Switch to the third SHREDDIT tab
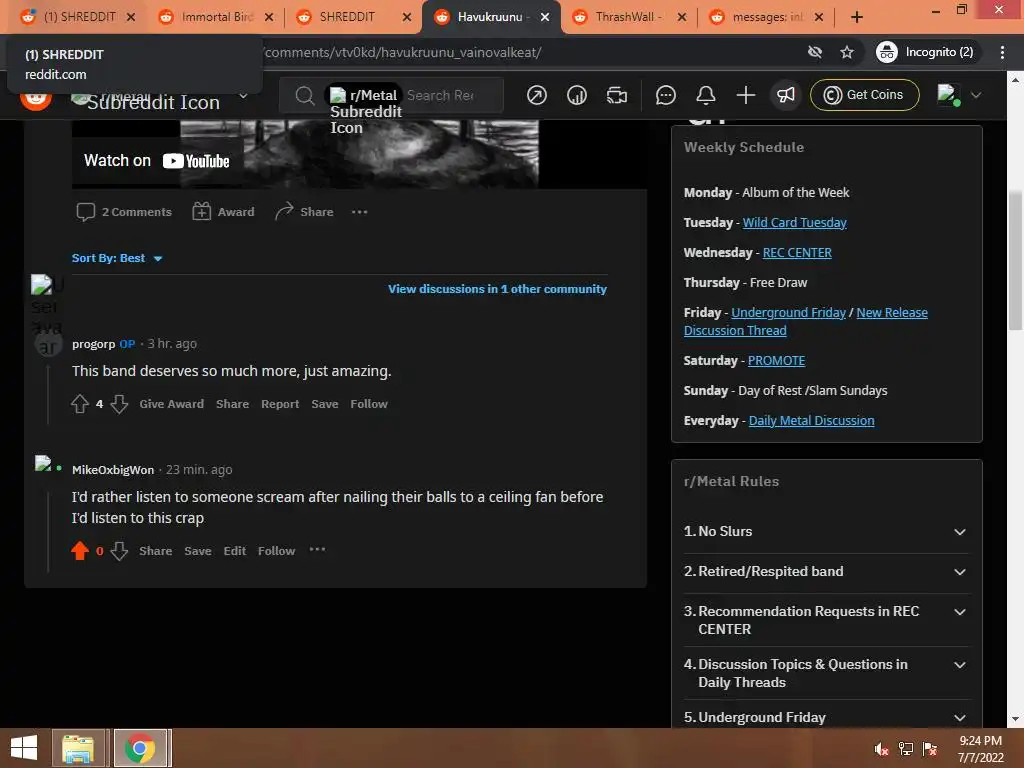The image size is (1024, 768). point(353,17)
